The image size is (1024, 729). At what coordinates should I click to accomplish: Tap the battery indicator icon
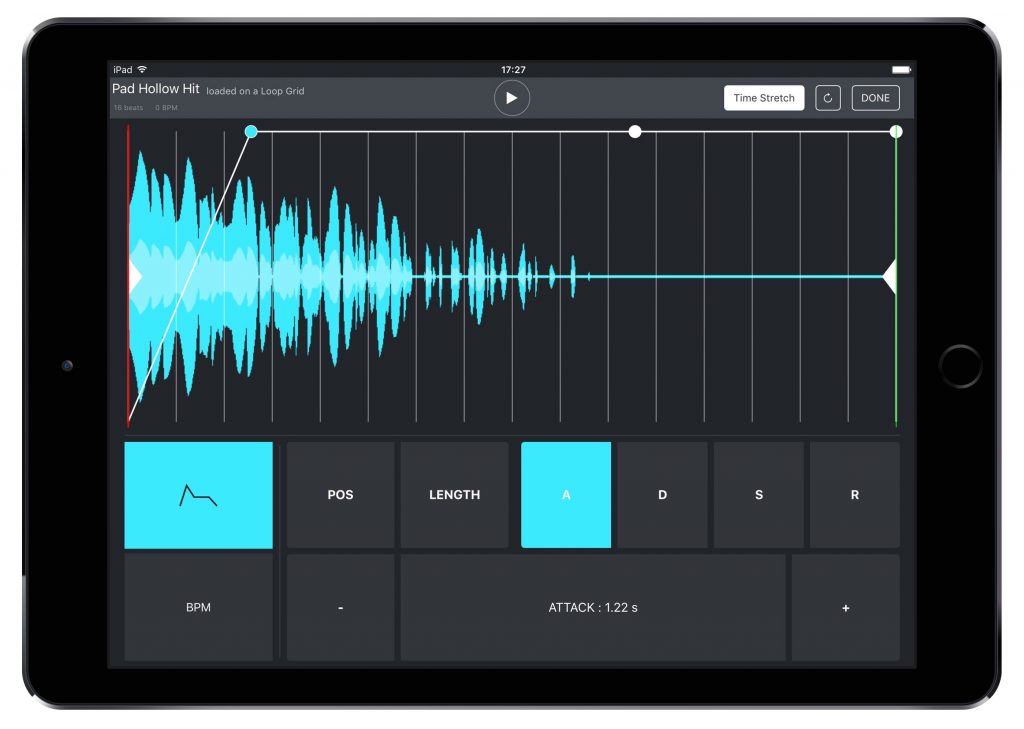[x=900, y=70]
